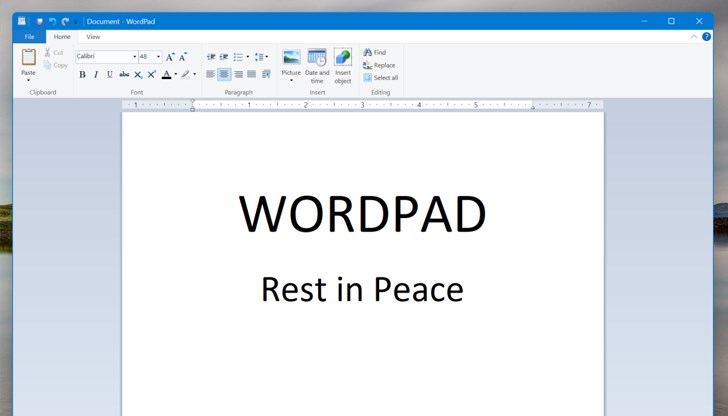Justify the text

(252, 74)
